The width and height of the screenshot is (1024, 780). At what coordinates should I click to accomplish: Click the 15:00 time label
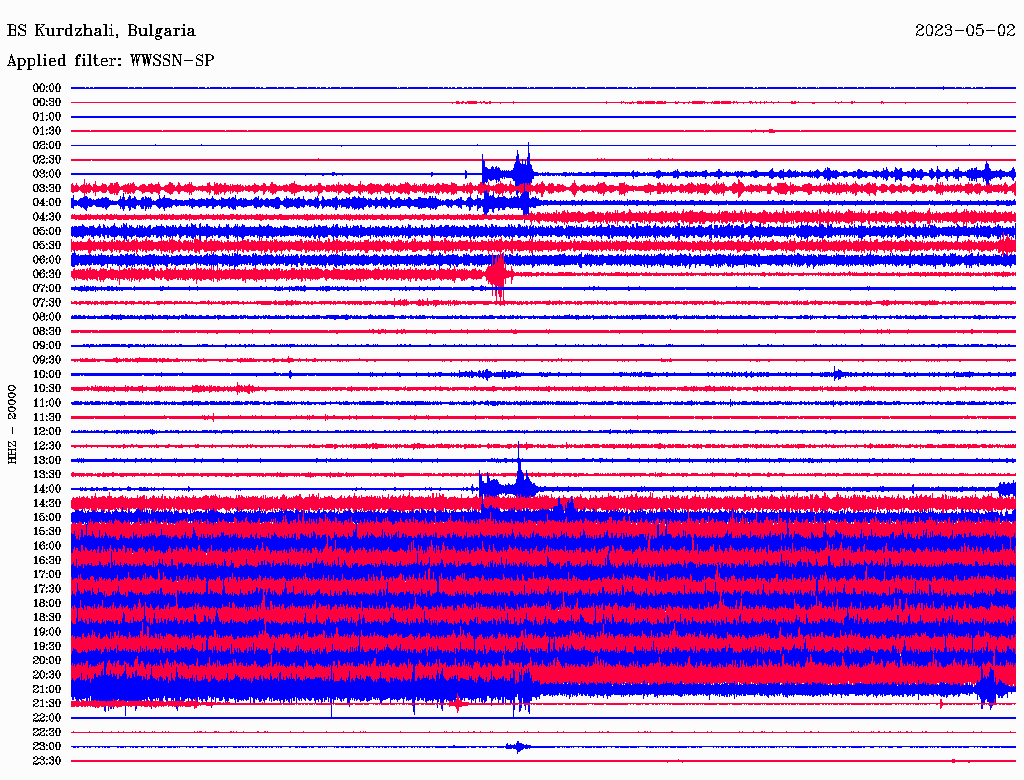(47, 517)
